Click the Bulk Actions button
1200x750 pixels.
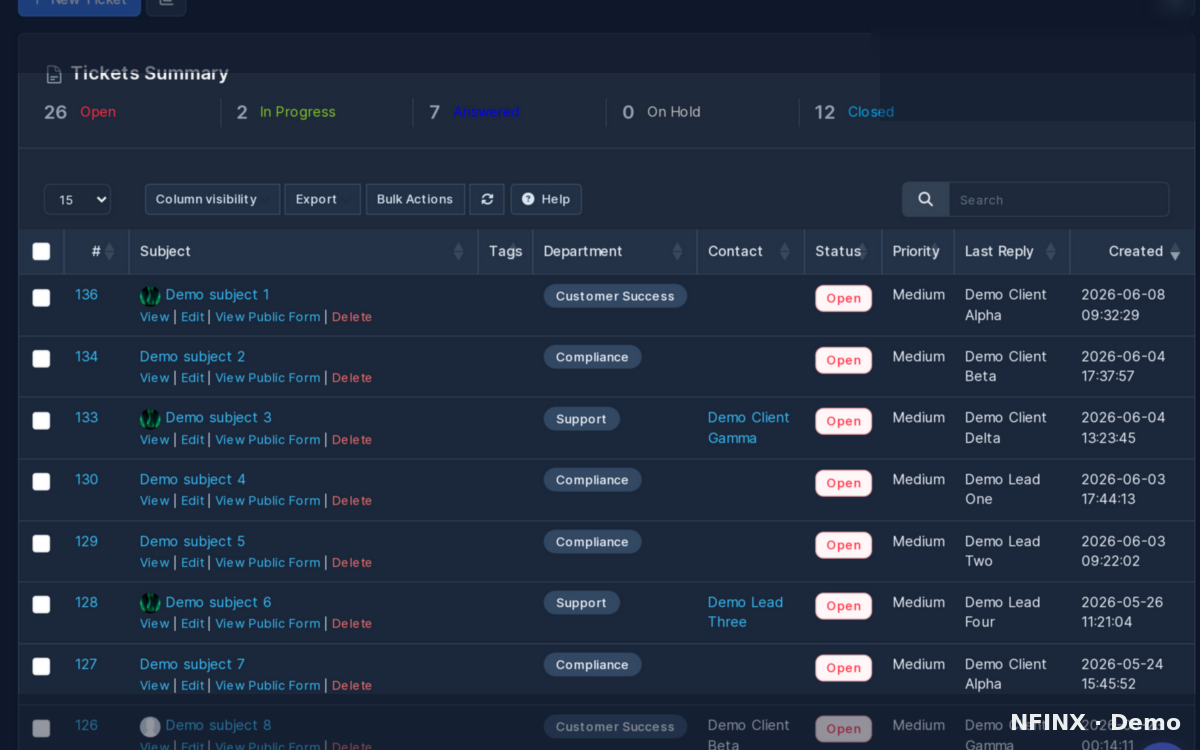point(415,199)
